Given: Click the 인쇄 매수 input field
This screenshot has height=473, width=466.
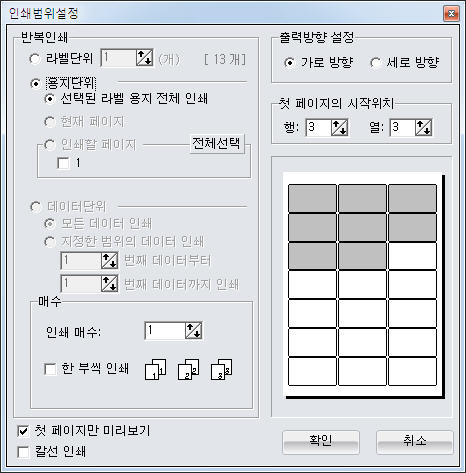Looking at the screenshot, I should tap(165, 331).
